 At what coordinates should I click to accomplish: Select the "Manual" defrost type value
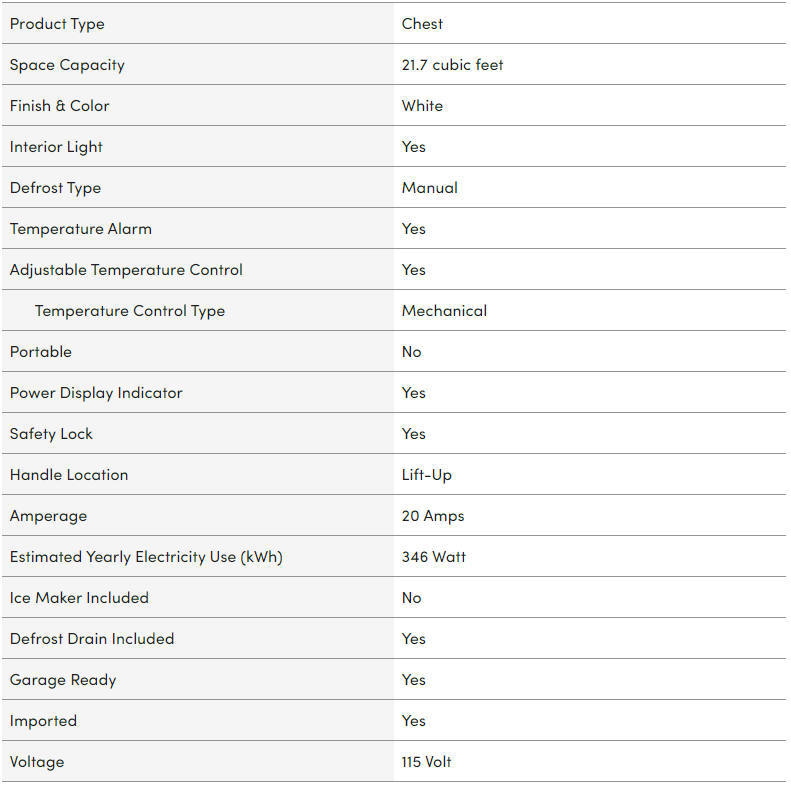tap(430, 188)
